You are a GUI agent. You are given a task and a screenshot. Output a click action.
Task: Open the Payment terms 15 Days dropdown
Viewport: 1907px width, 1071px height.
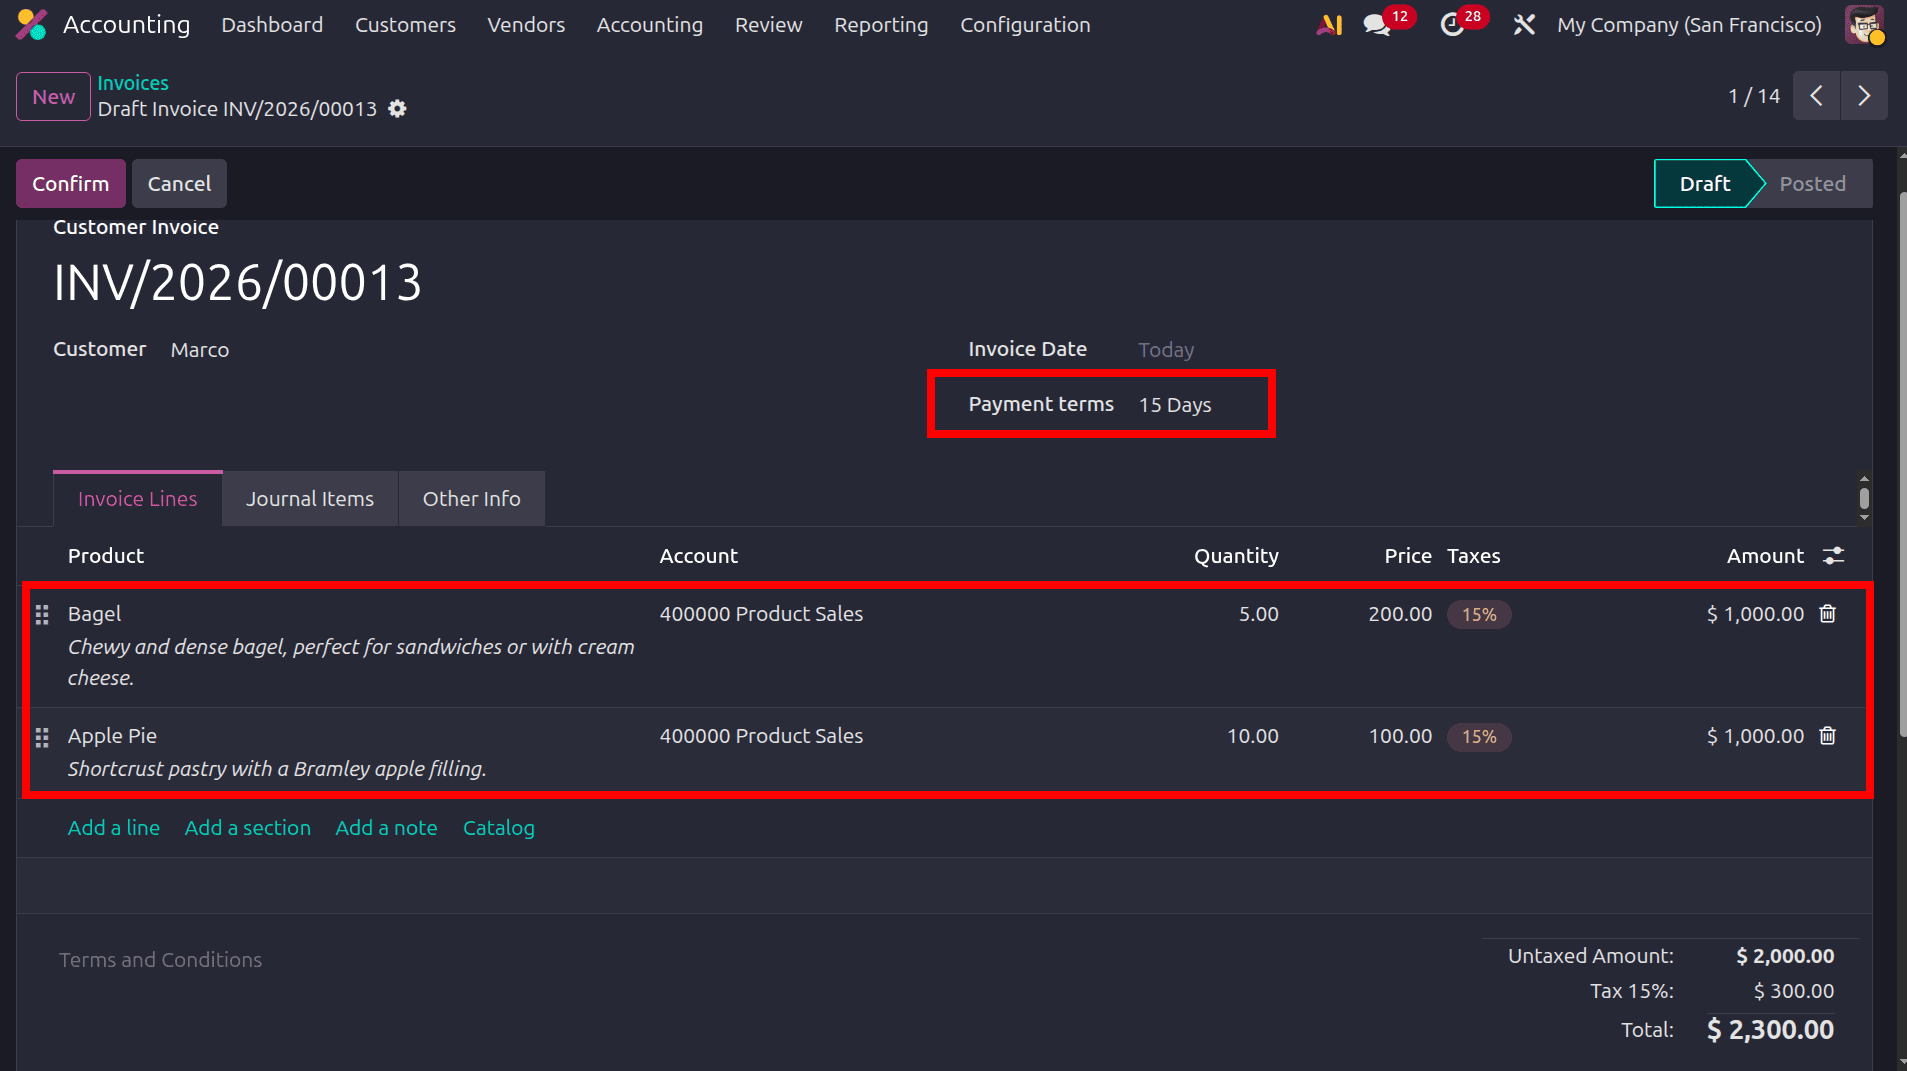click(x=1175, y=405)
